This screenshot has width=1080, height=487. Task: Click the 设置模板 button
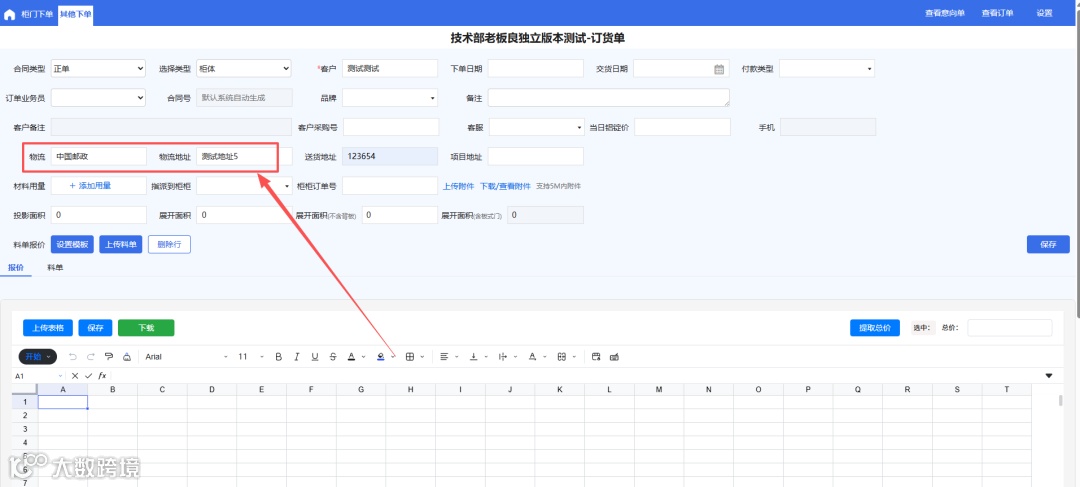[x=72, y=245]
